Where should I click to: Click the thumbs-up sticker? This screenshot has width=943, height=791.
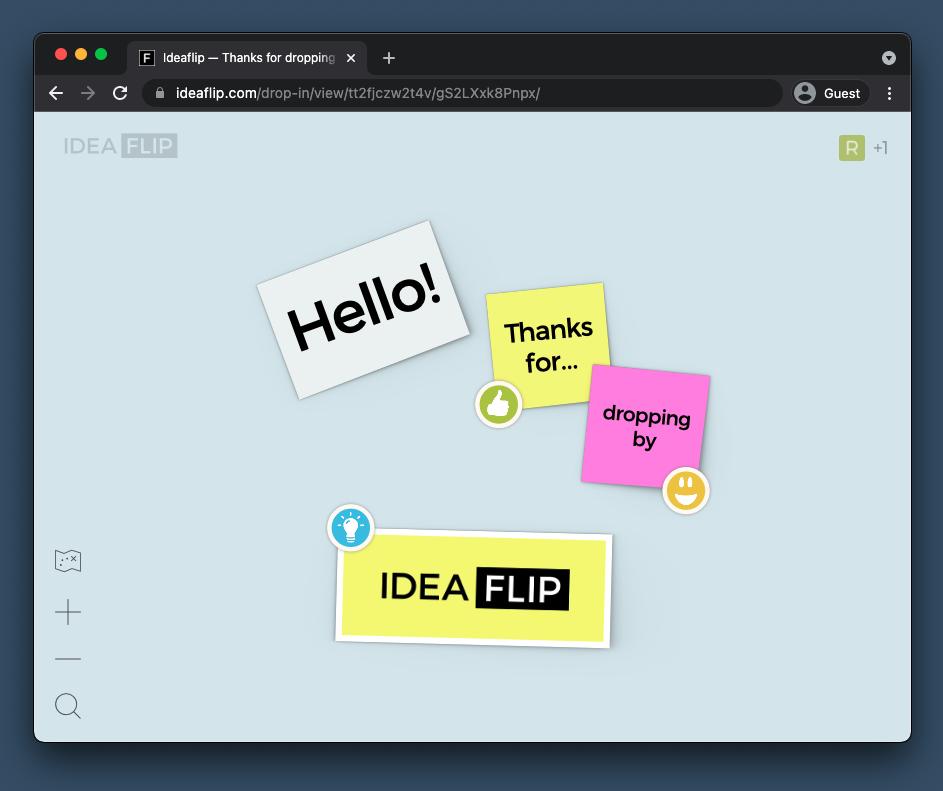(498, 404)
